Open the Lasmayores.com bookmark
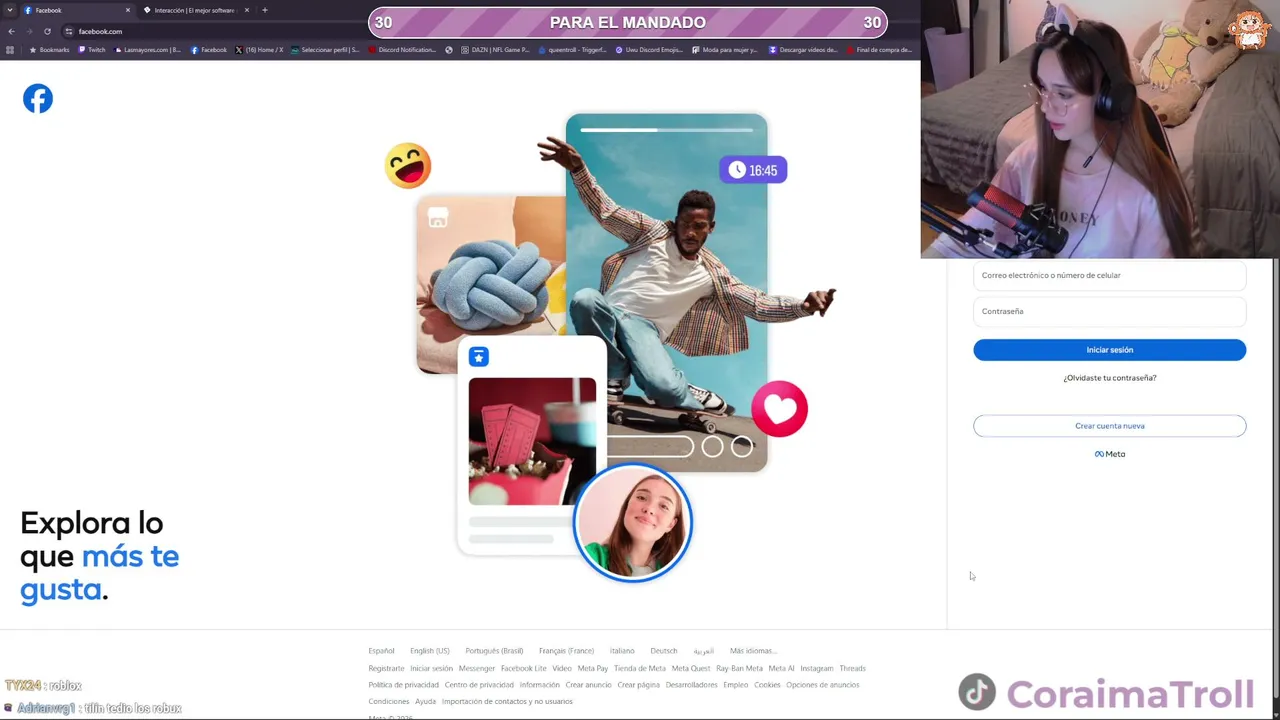Viewport: 1280px width, 720px height. (147, 50)
